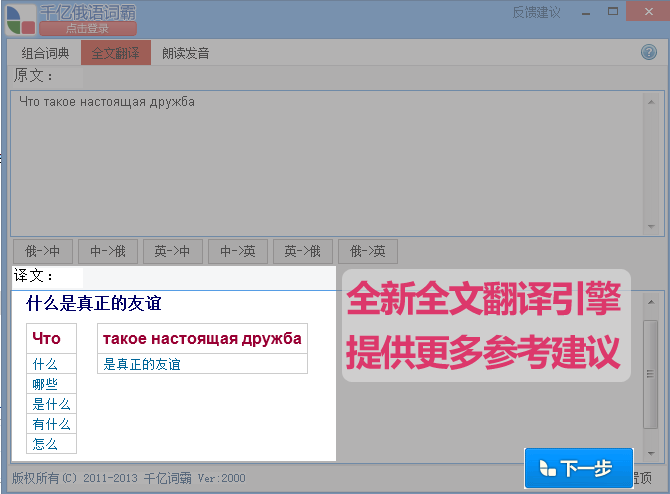
Task: Click the translation pane scrollbar up arrow
Action: click(651, 302)
